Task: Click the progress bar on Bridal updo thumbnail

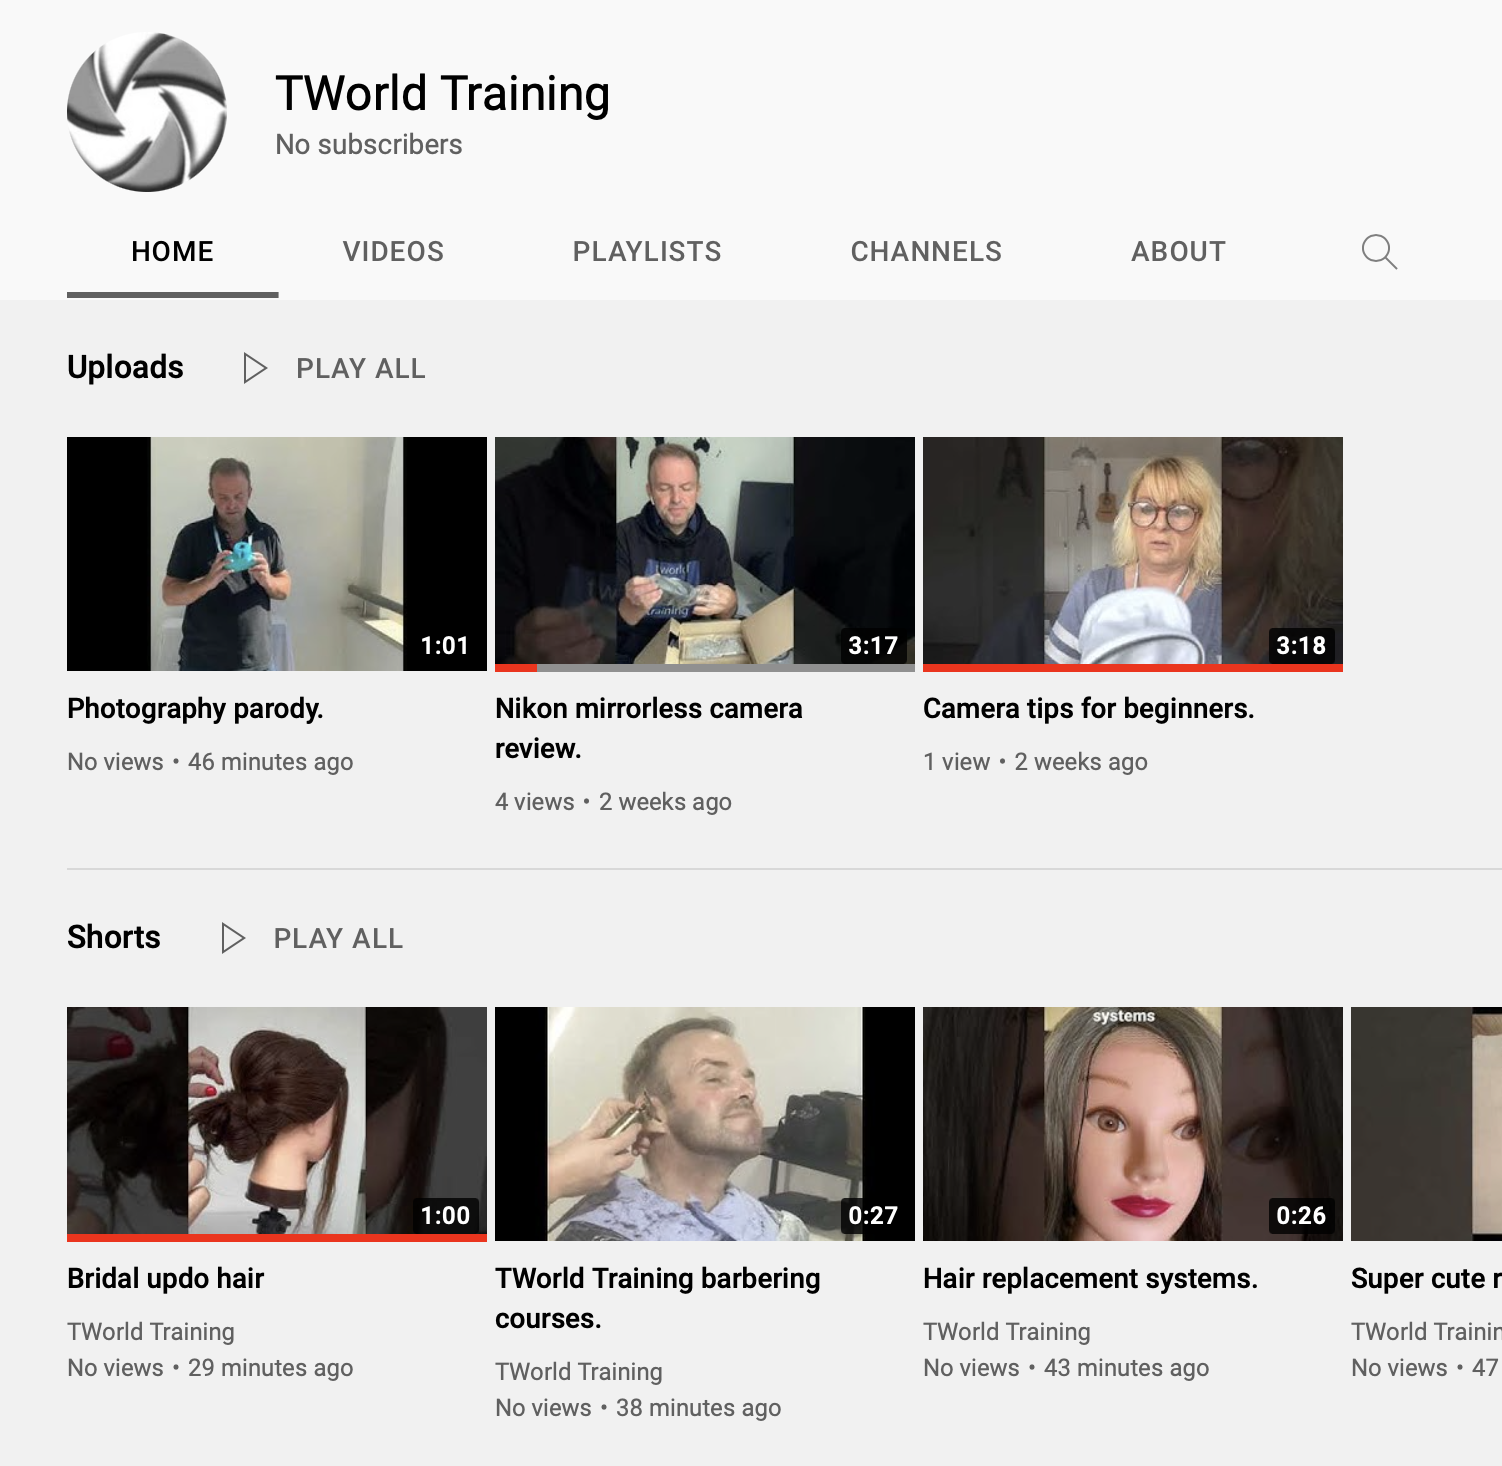Action: click(277, 1238)
